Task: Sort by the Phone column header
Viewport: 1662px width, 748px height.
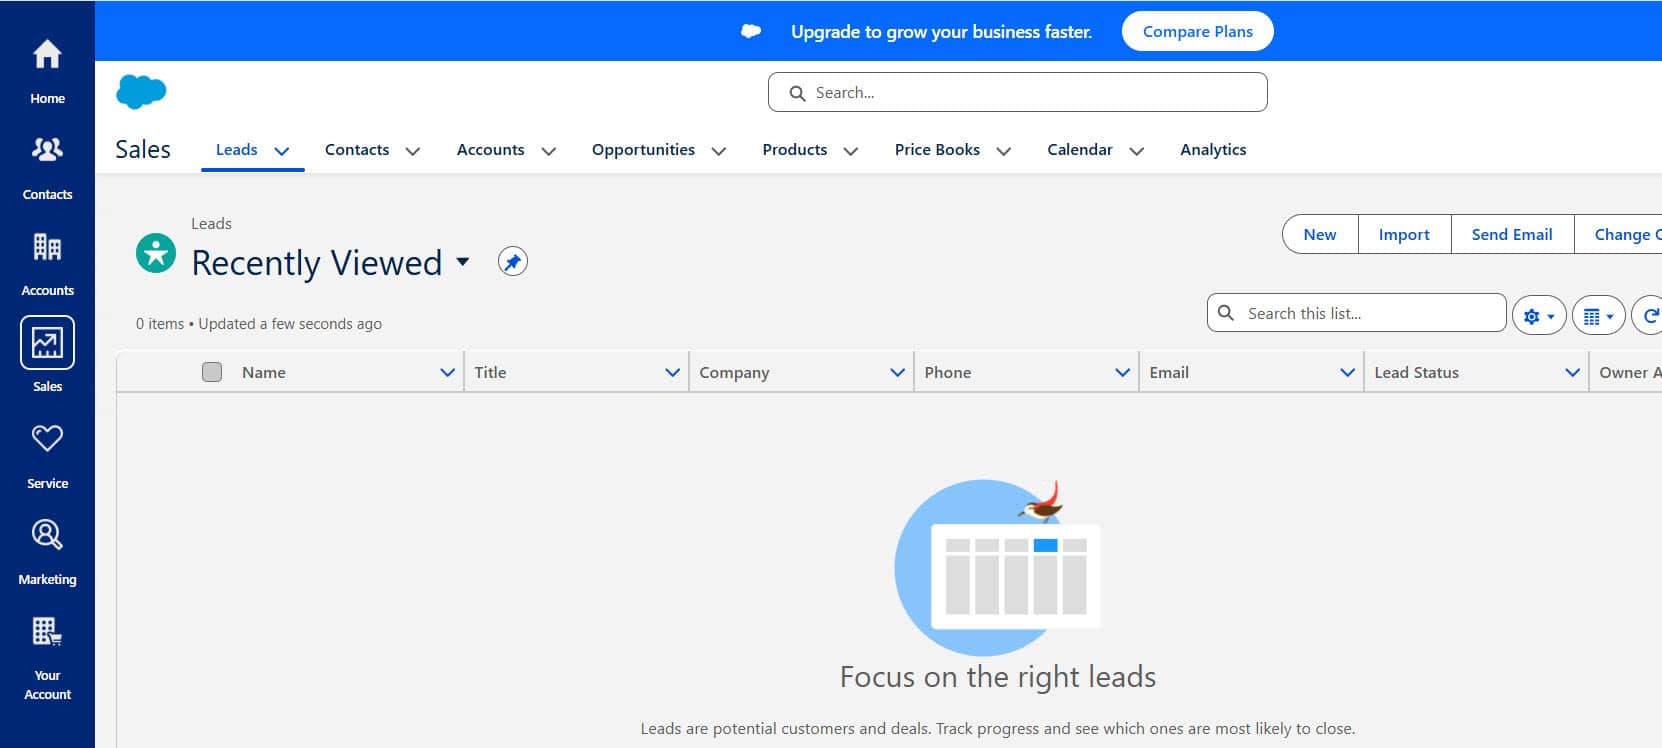Action: [x=948, y=372]
